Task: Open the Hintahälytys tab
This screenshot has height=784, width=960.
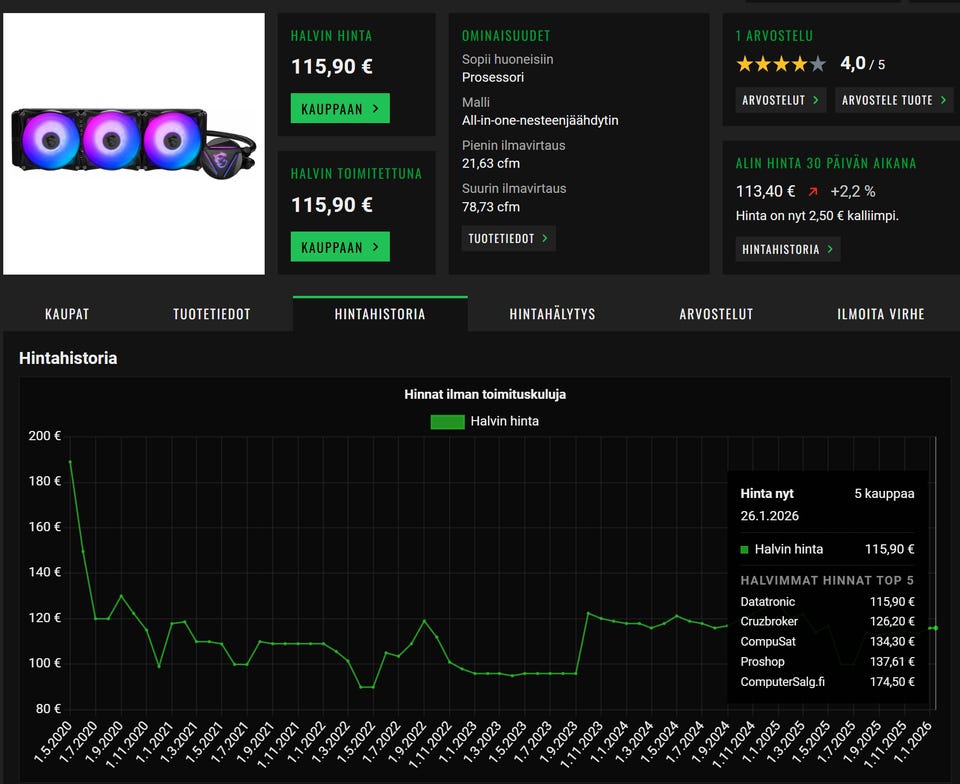Action: (x=552, y=314)
